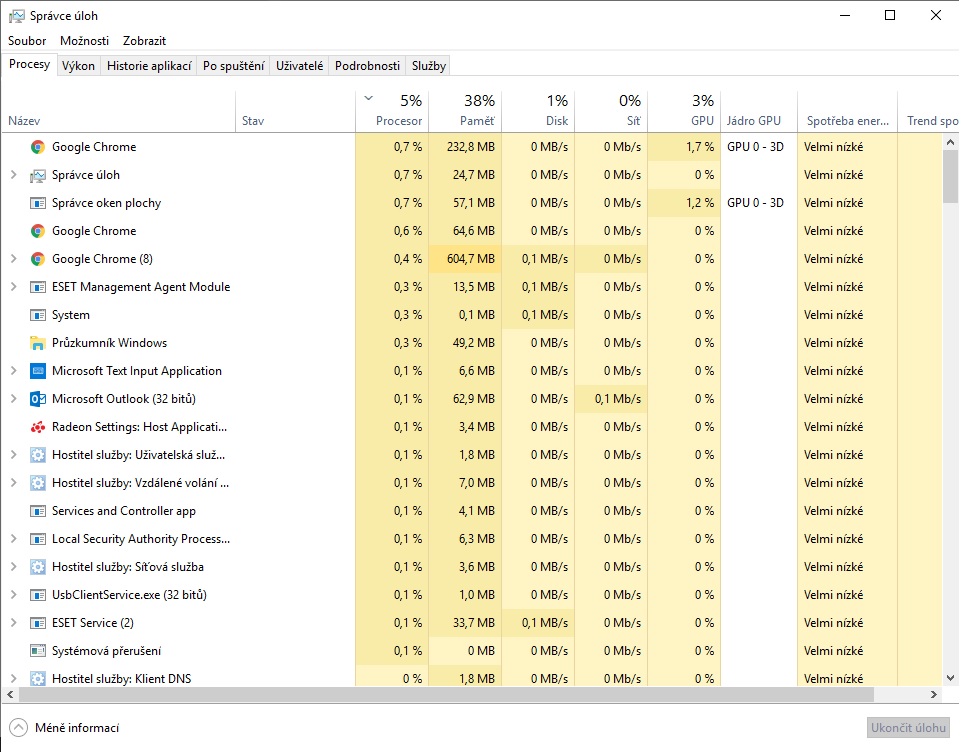Click the Systémová přerušení icon
Viewport: 961px width, 752px height.
point(38,651)
